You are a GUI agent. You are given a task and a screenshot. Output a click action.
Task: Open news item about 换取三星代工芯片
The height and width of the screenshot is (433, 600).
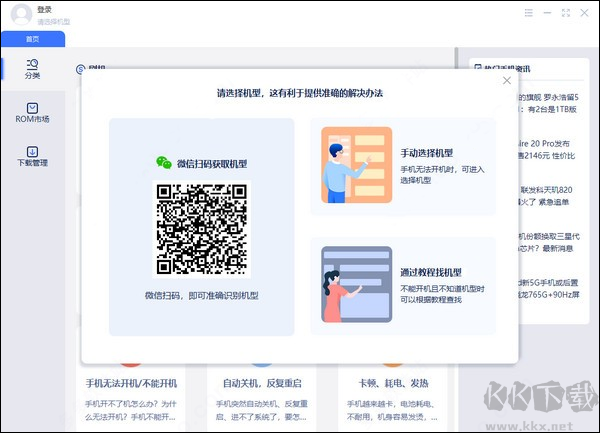549,243
